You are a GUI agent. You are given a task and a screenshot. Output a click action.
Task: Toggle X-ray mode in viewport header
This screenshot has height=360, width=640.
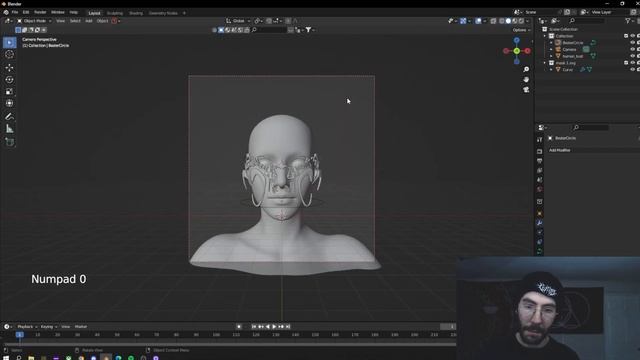click(493, 21)
